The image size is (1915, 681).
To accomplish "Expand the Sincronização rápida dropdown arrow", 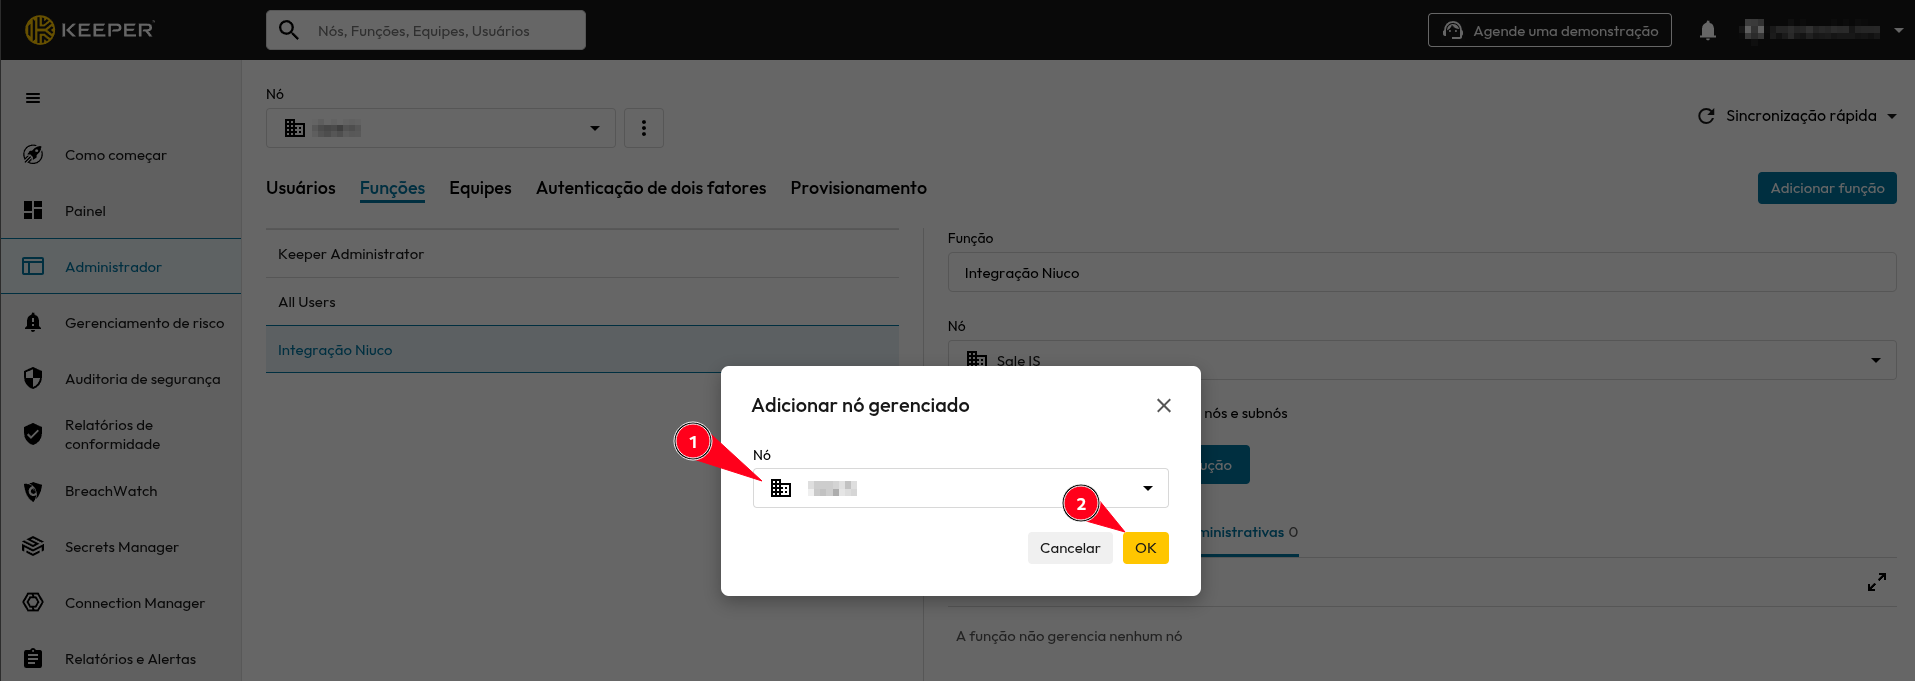I will click(x=1892, y=116).
